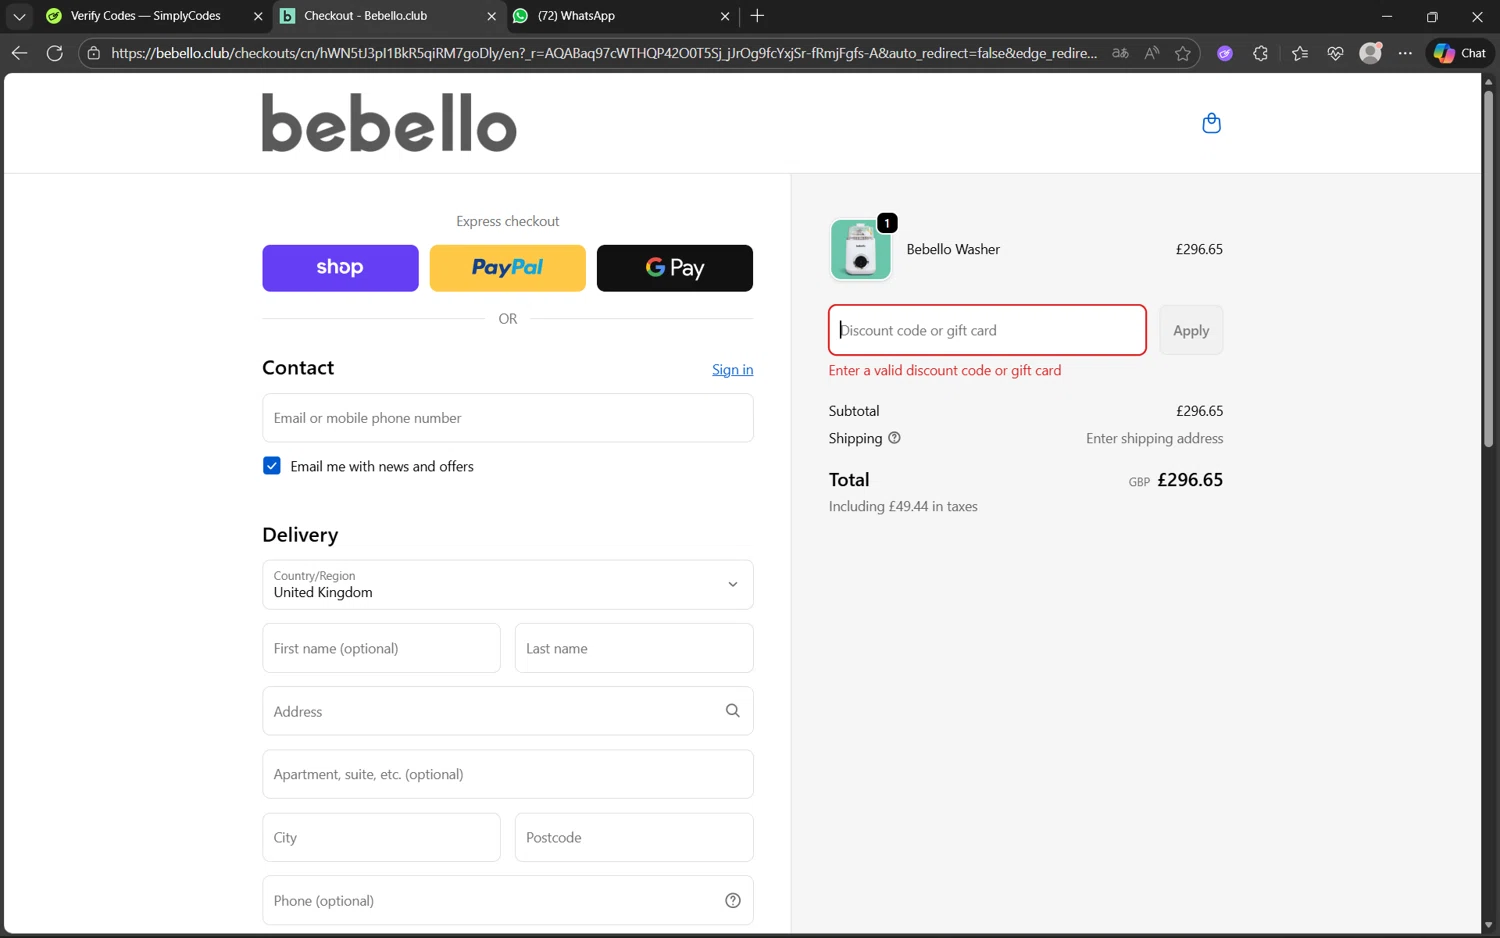Open the user profile avatar
Image resolution: width=1500 pixels, height=938 pixels.
coord(1371,53)
